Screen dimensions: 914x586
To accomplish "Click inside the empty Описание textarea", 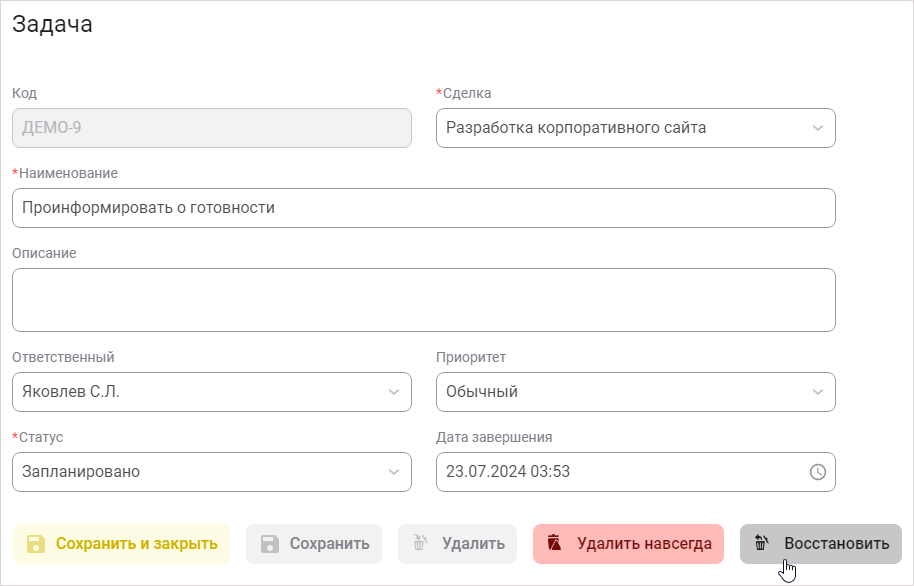I will click(x=423, y=299).
